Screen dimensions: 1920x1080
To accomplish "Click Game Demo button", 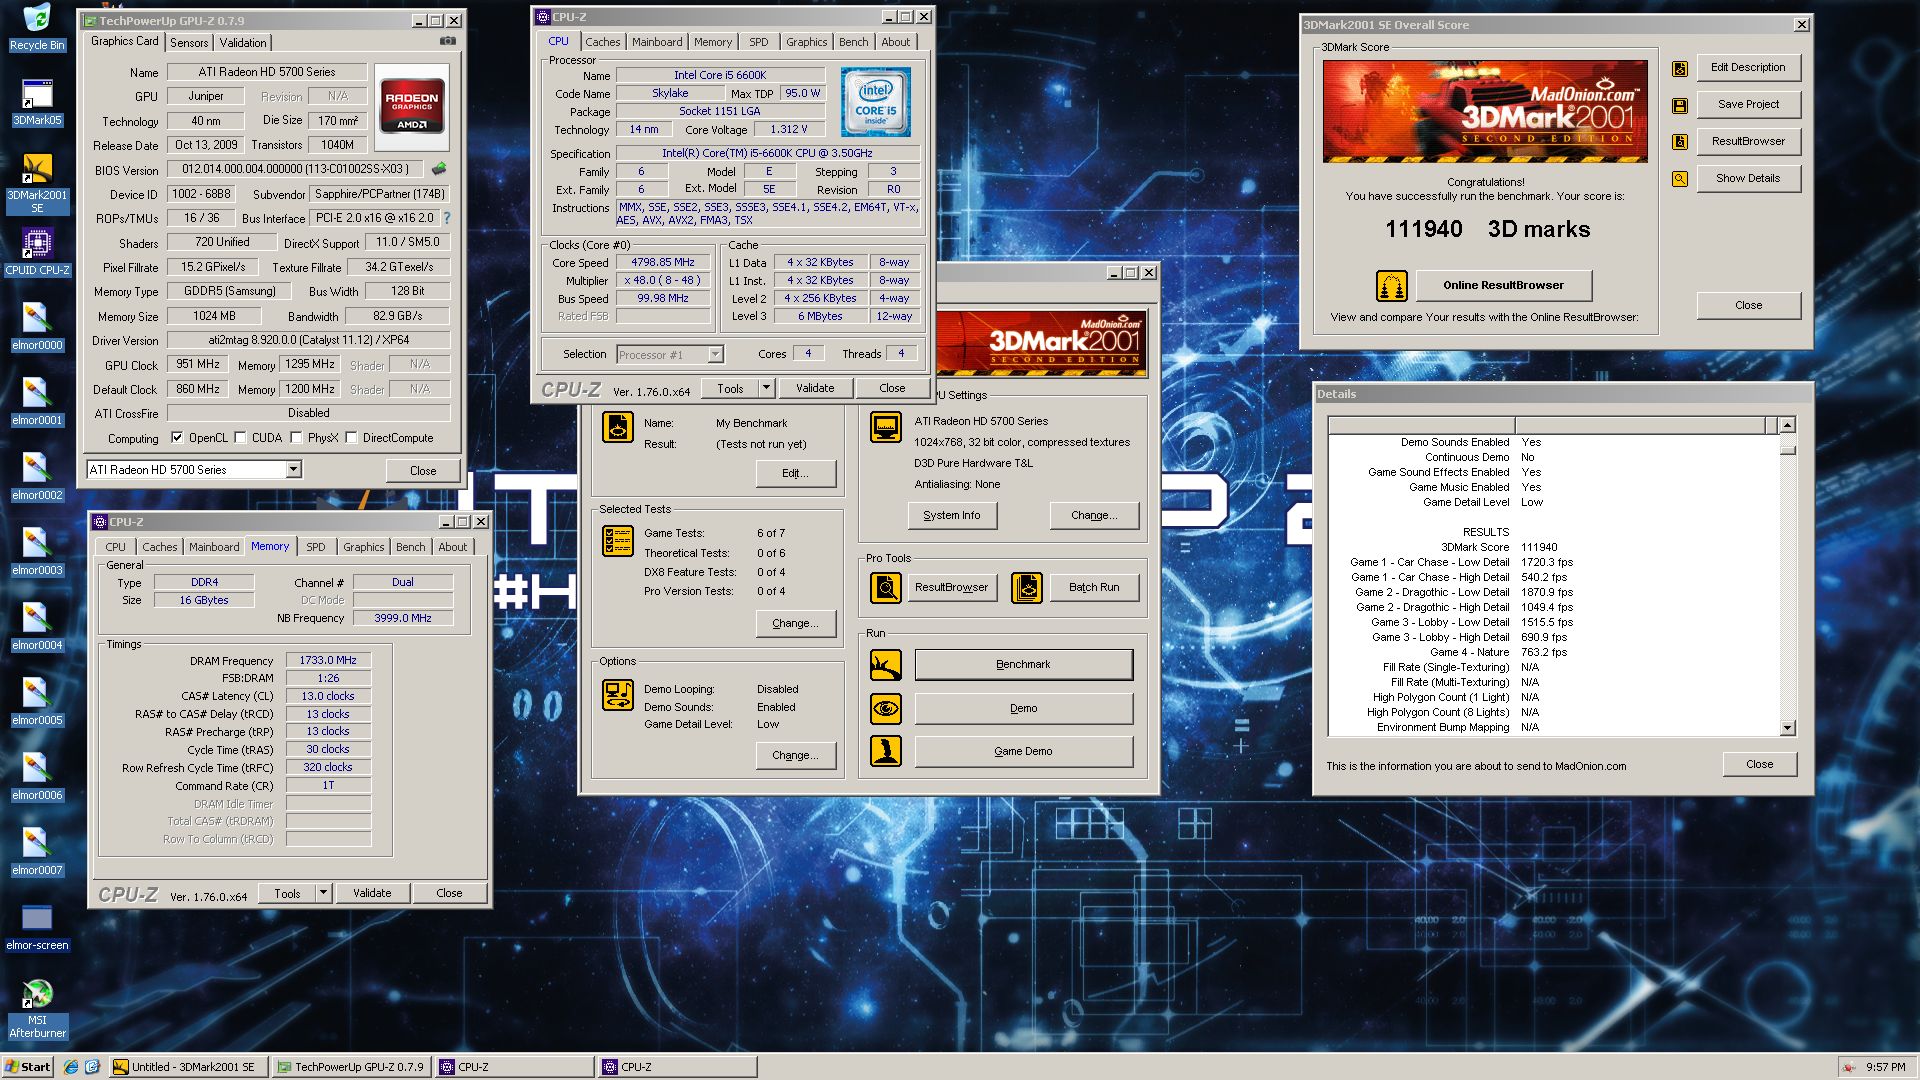I will coord(1024,751).
